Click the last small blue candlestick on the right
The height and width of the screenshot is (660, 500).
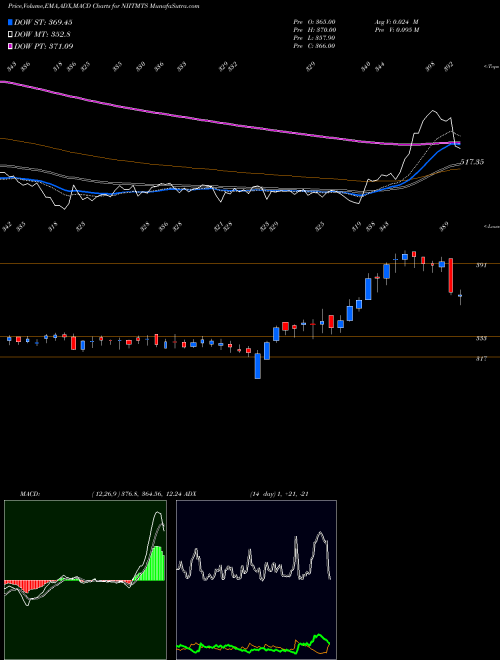pyautogui.click(x=460, y=296)
